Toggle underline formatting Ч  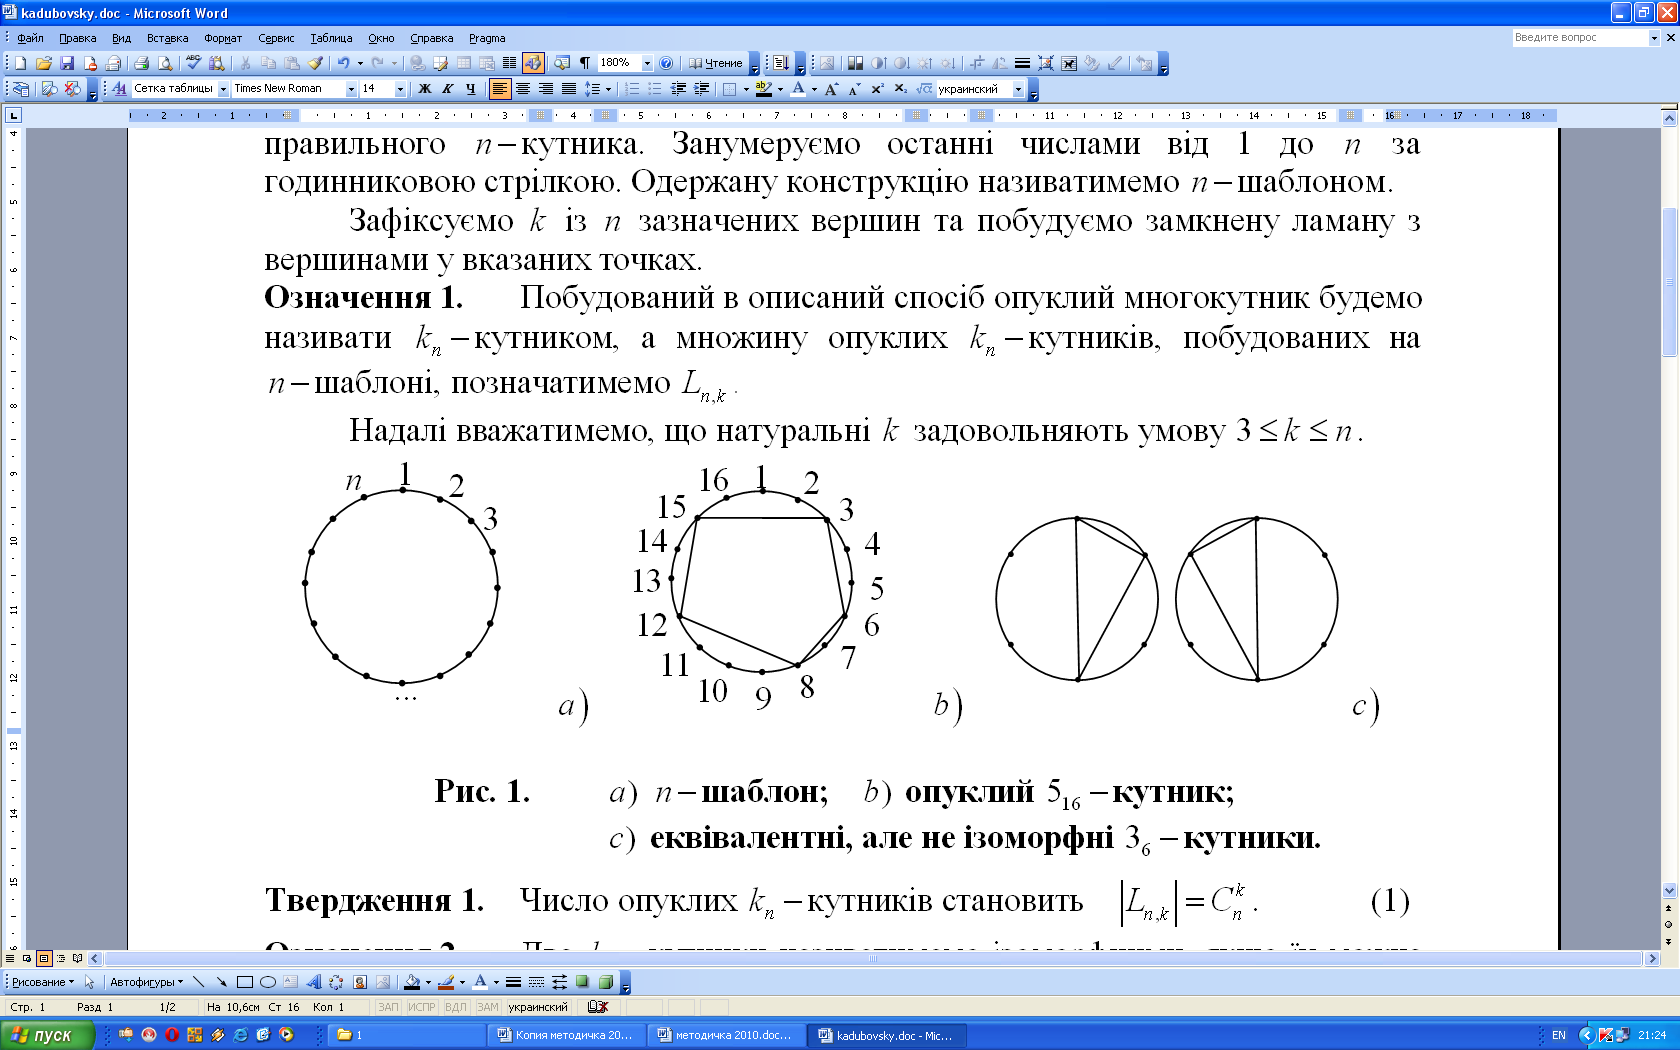(x=470, y=89)
